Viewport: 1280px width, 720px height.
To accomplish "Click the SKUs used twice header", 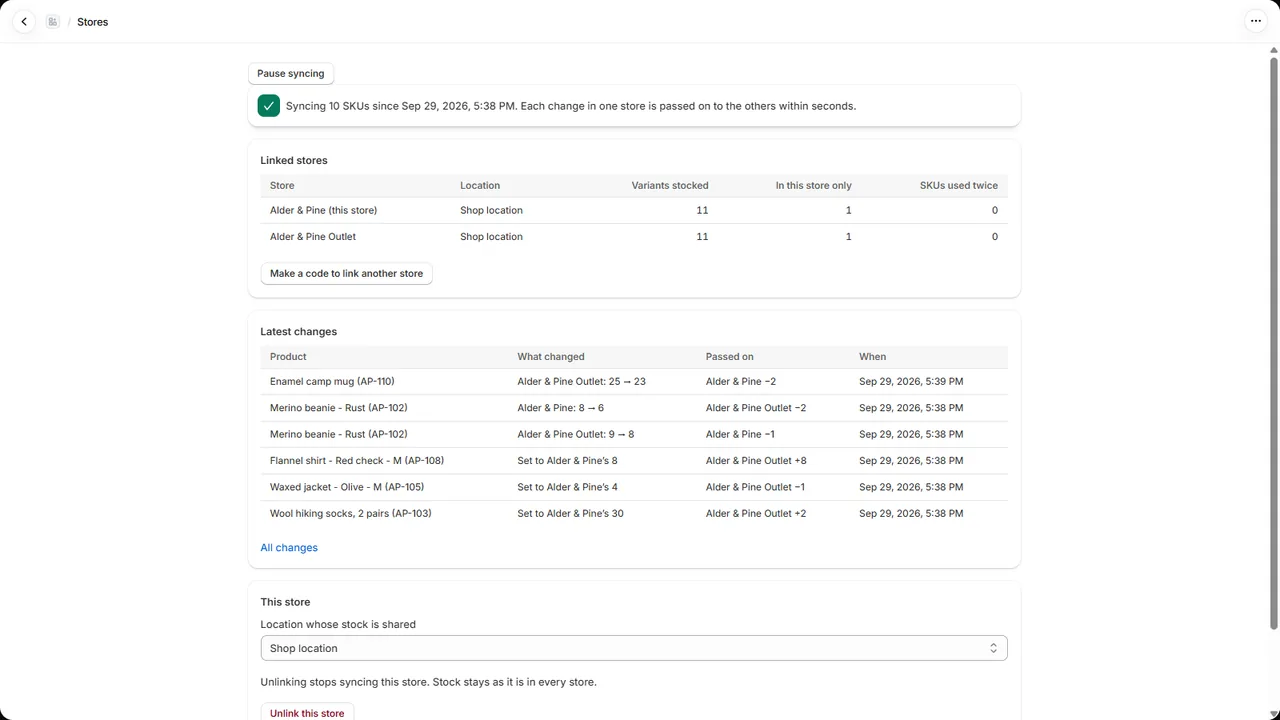I will 959,185.
